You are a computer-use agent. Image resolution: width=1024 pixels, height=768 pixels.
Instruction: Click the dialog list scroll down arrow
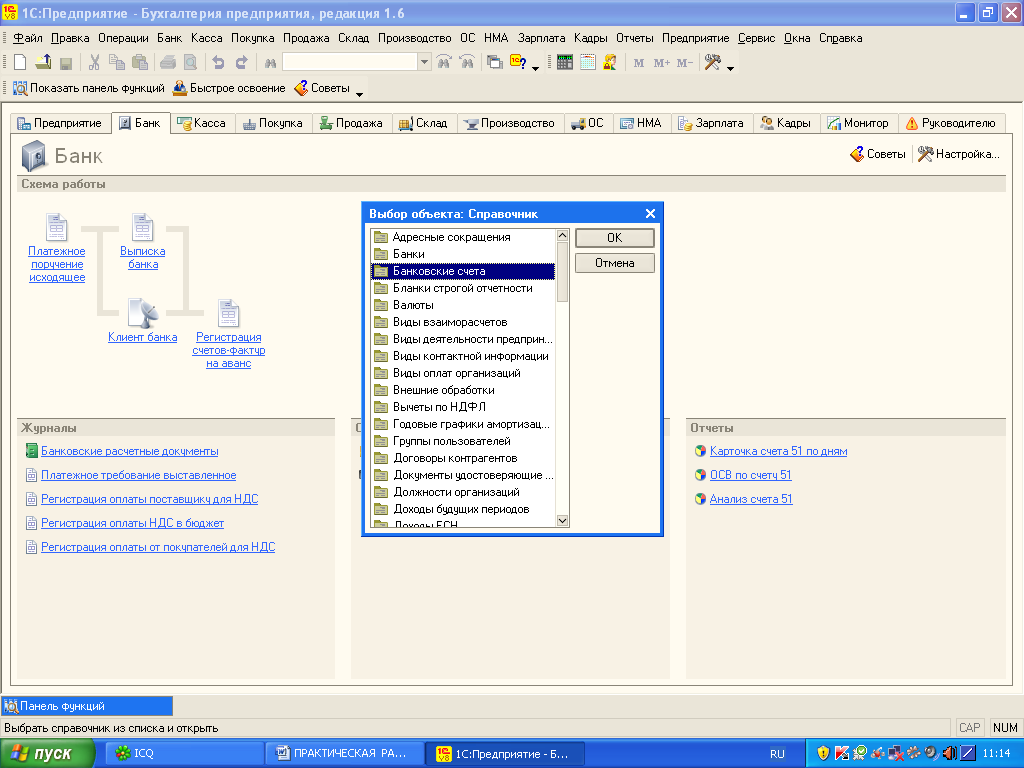point(562,520)
